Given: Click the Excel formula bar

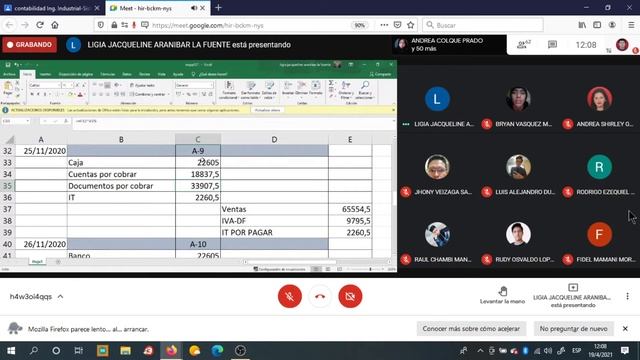Looking at the screenshot, I should point(233,121).
